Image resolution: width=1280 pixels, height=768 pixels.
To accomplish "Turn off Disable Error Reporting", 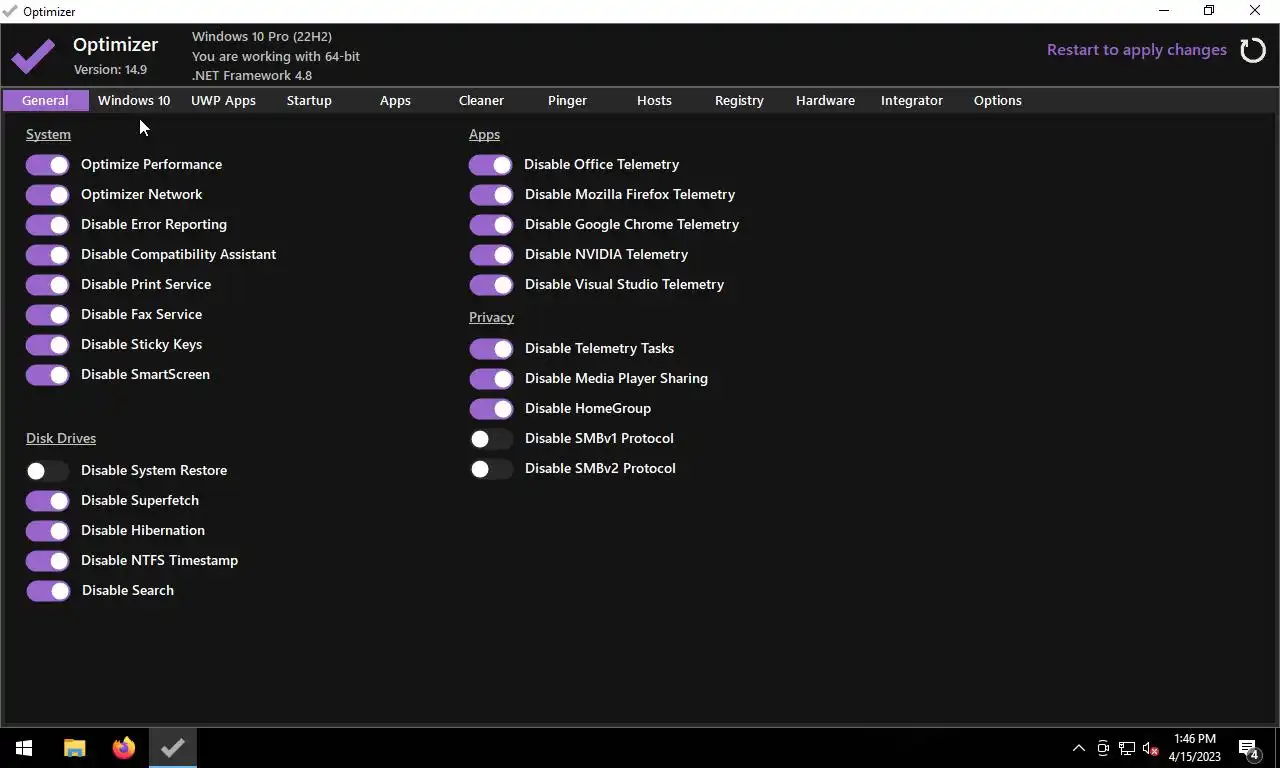I will click(x=48, y=225).
